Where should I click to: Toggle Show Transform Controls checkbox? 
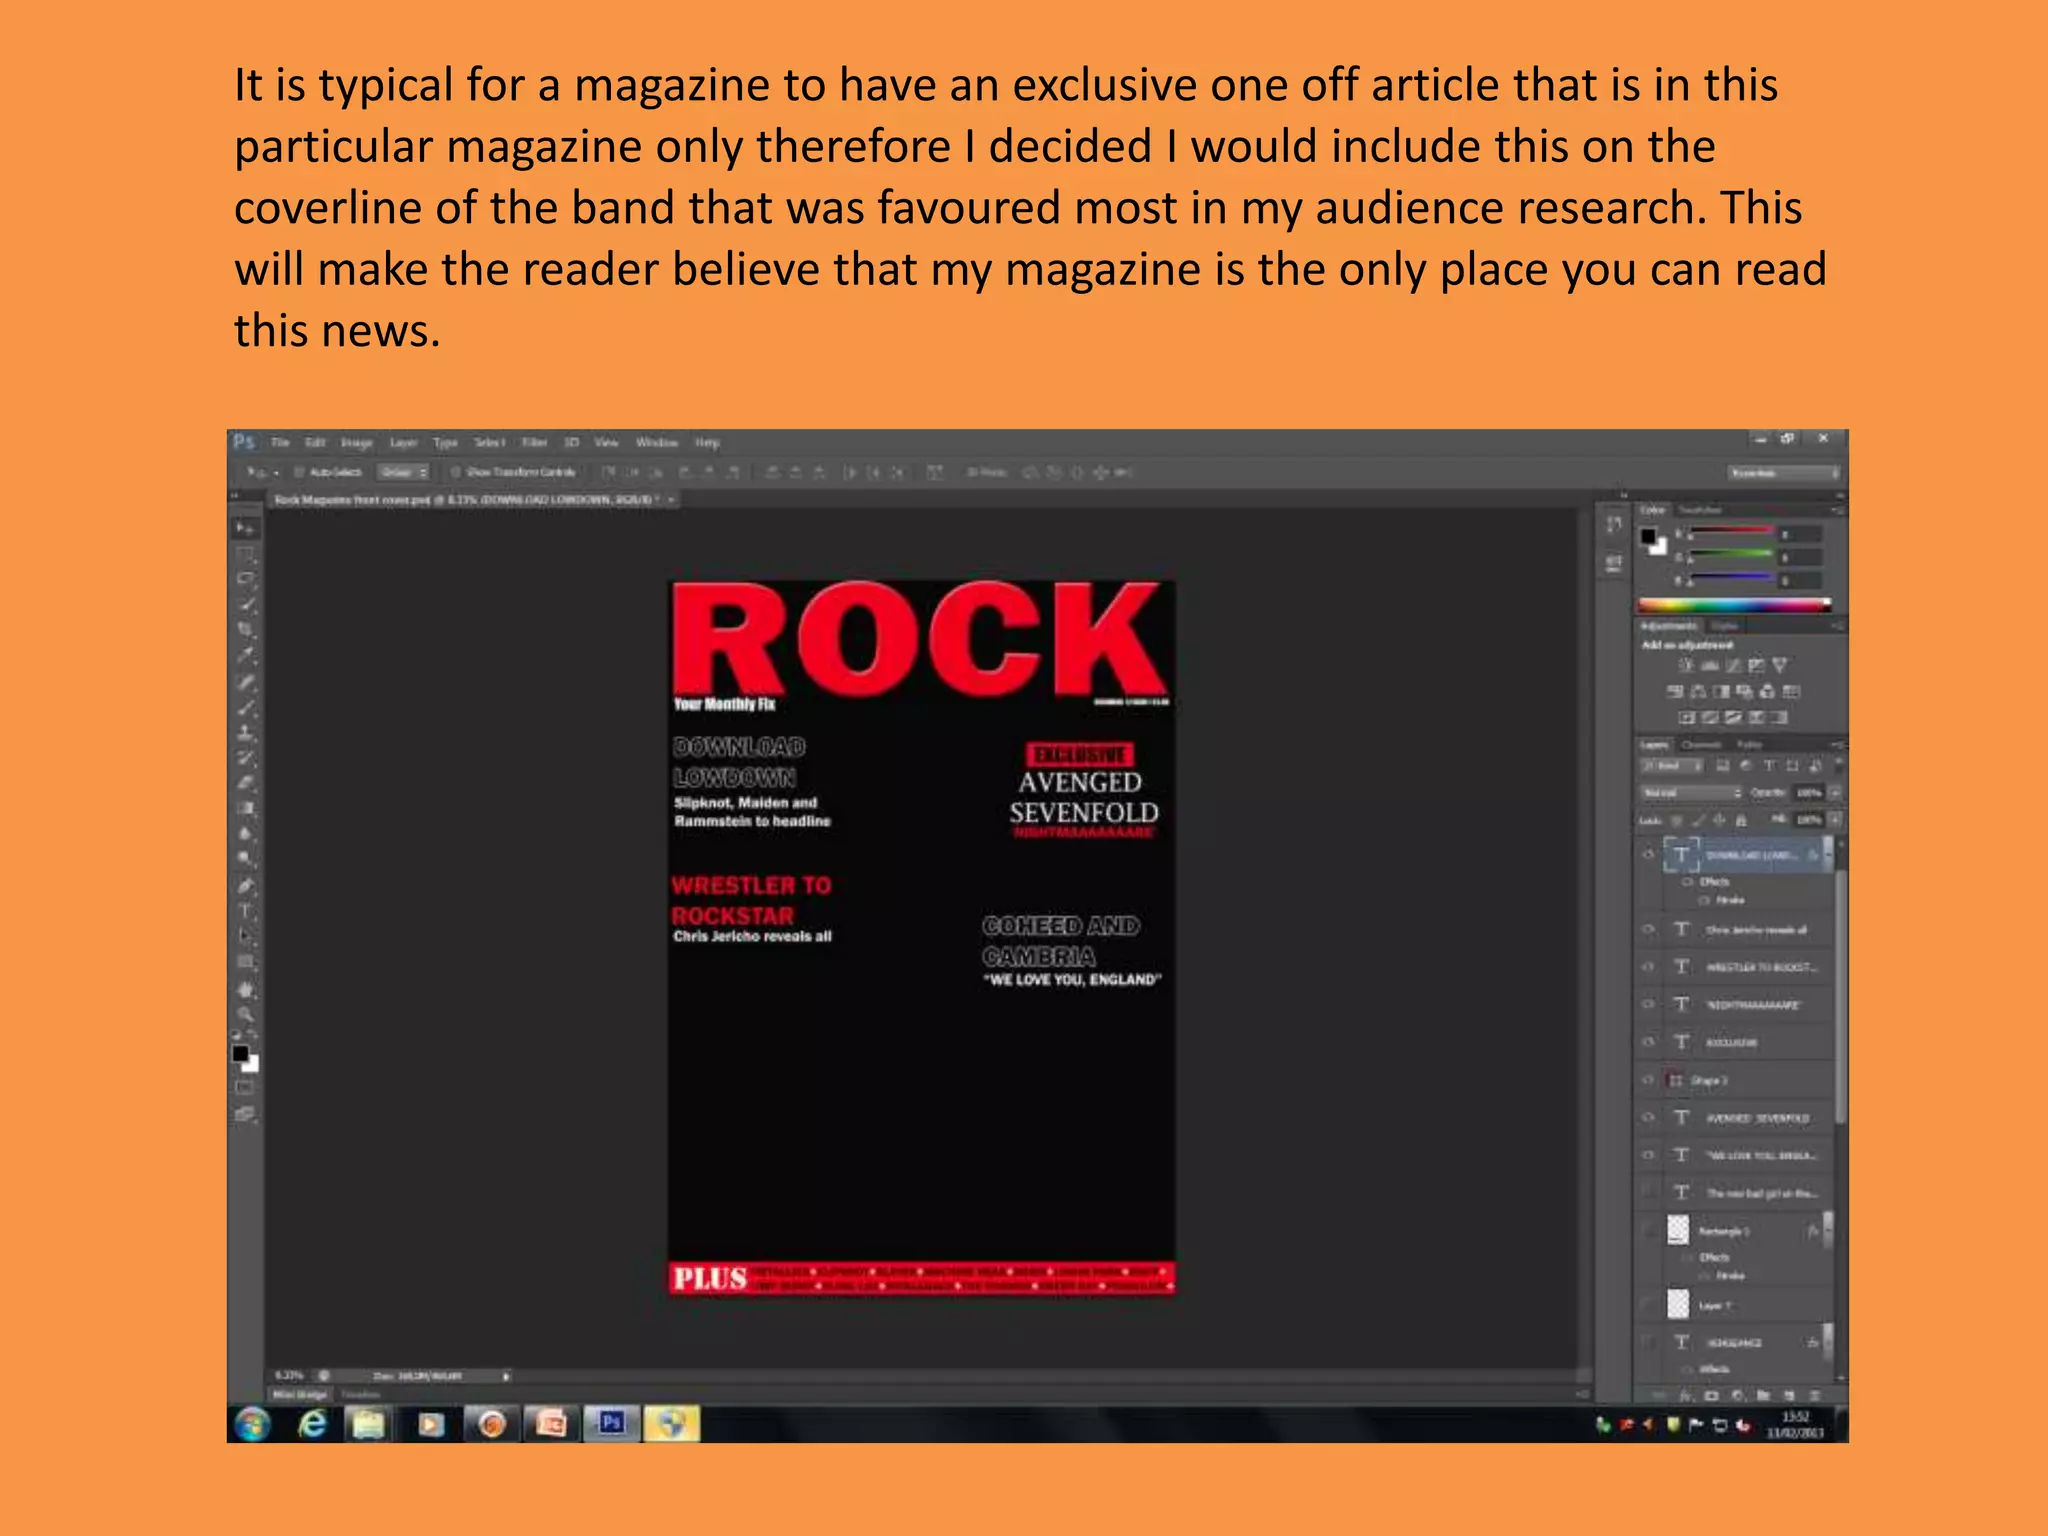[455, 472]
